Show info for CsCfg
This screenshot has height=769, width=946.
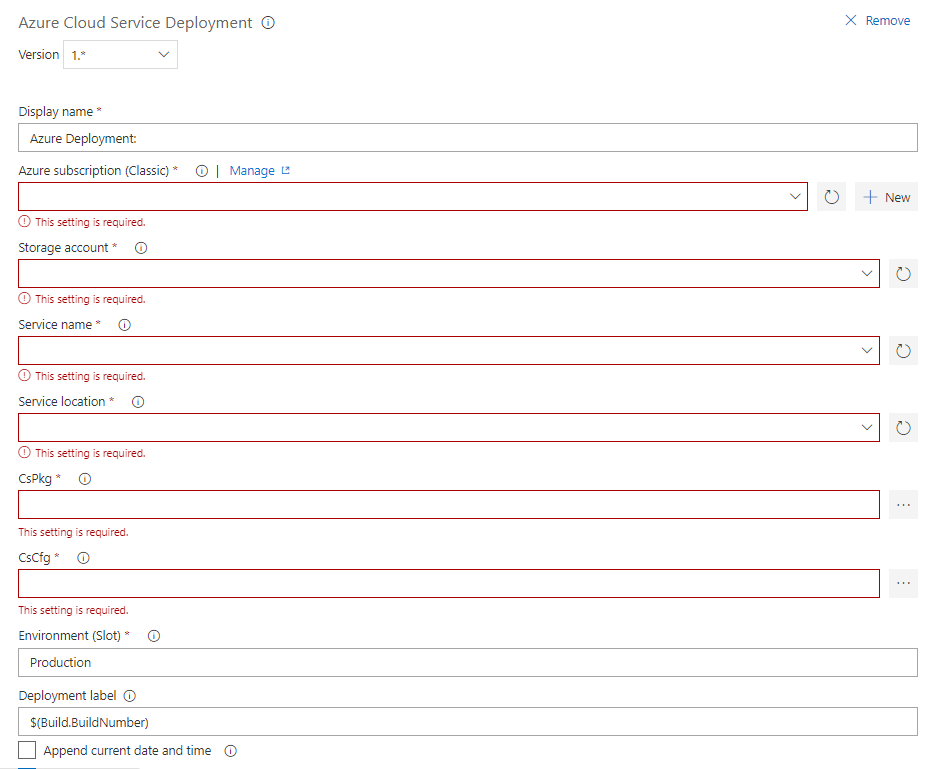tap(83, 558)
